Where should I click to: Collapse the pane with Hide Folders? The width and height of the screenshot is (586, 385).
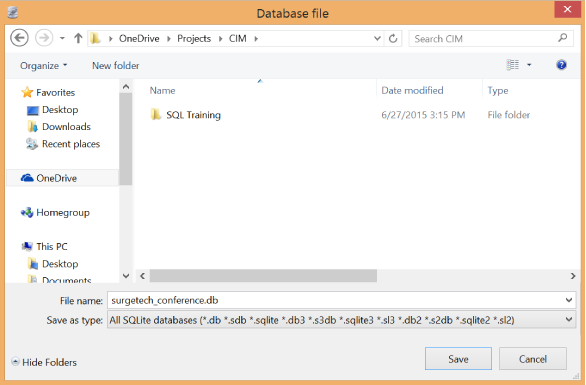pyautogui.click(x=44, y=362)
